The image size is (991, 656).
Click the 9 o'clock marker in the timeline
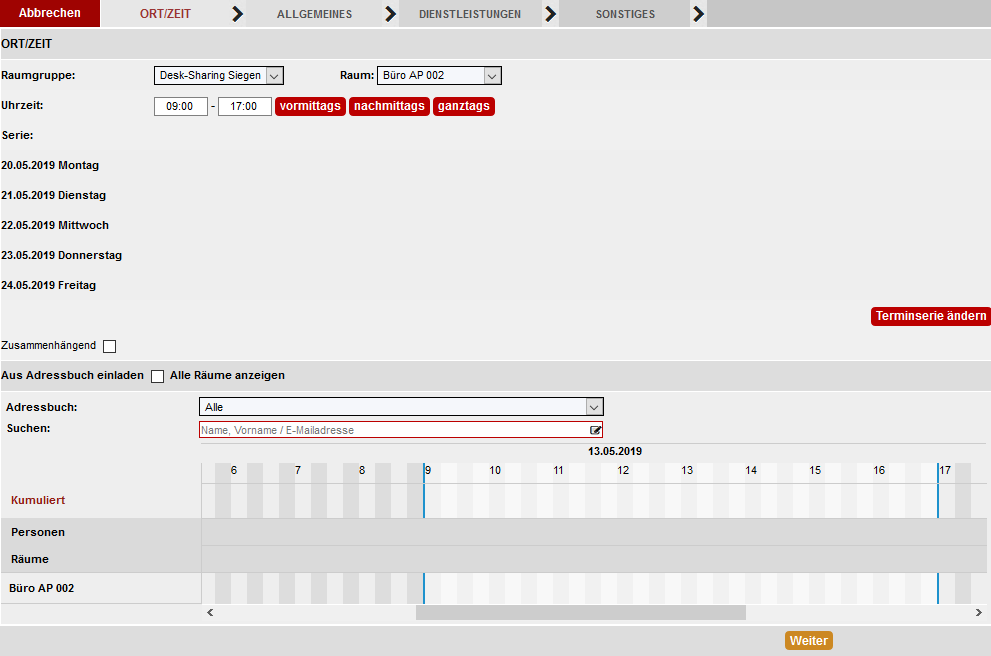pyautogui.click(x=428, y=470)
